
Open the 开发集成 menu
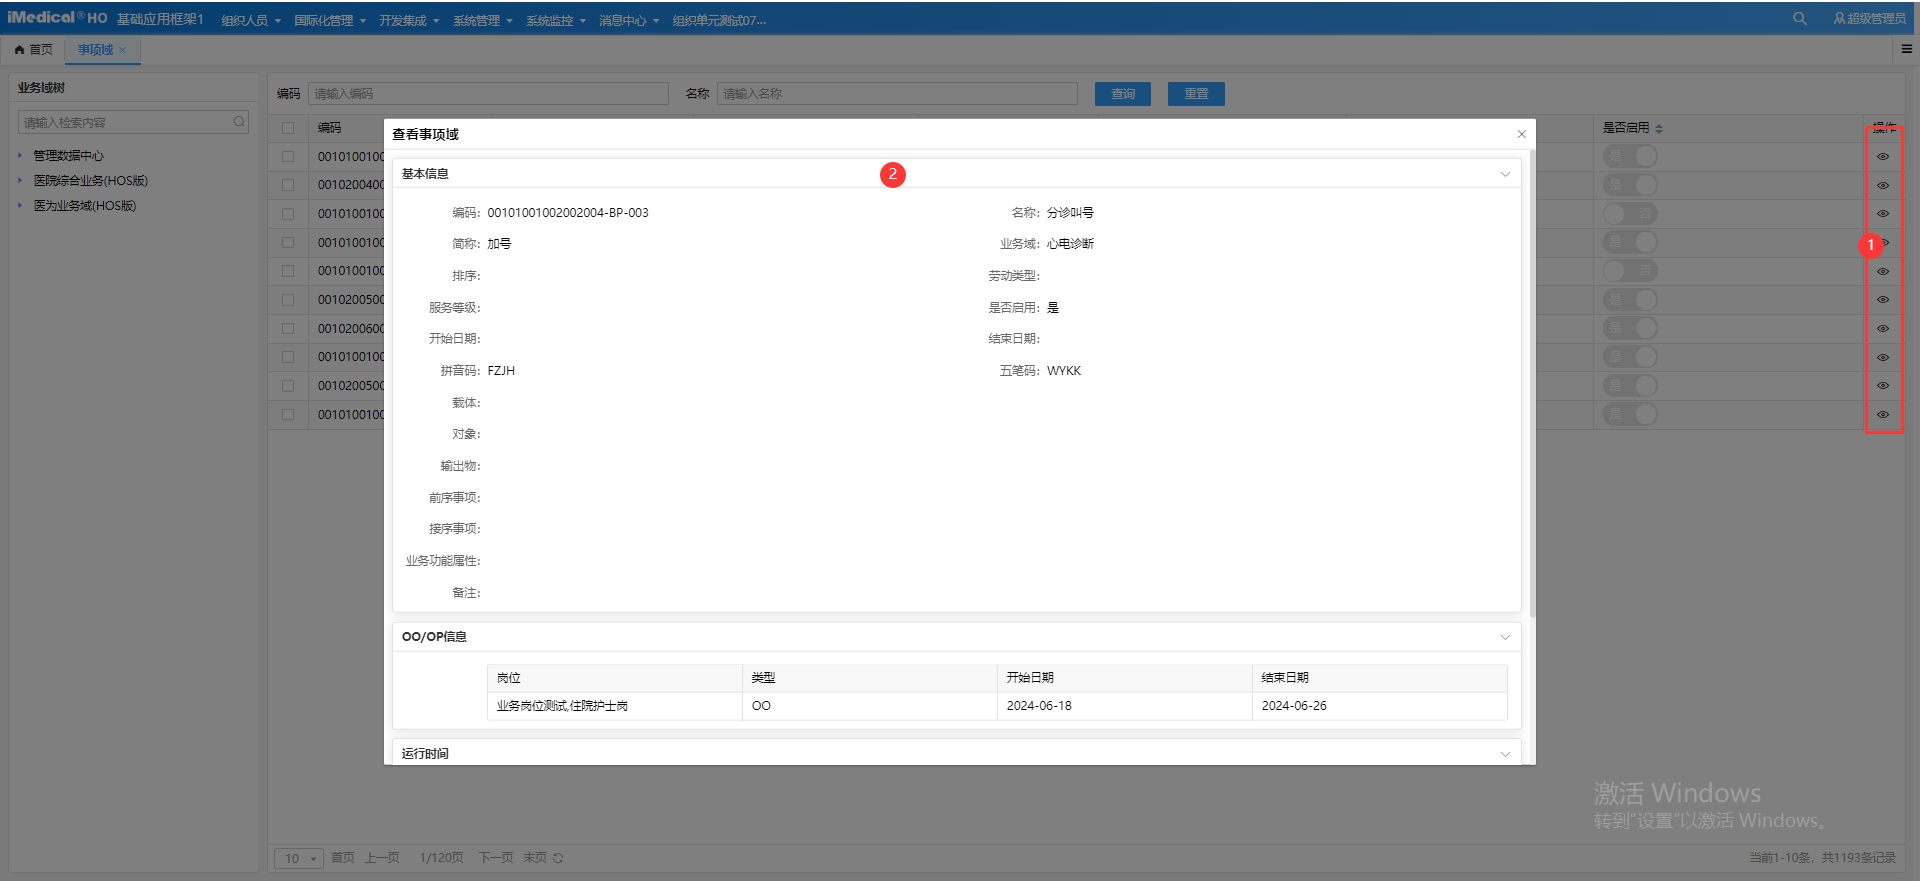pos(409,20)
